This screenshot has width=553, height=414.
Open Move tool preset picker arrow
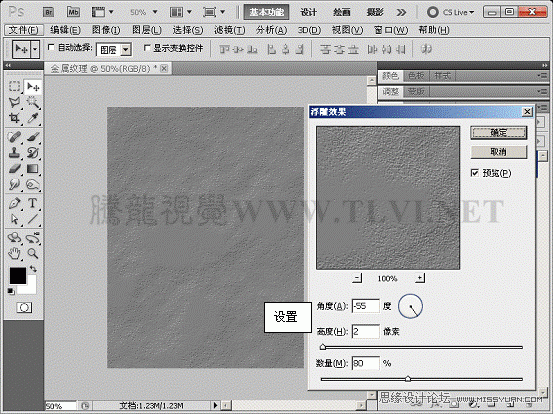(x=35, y=49)
